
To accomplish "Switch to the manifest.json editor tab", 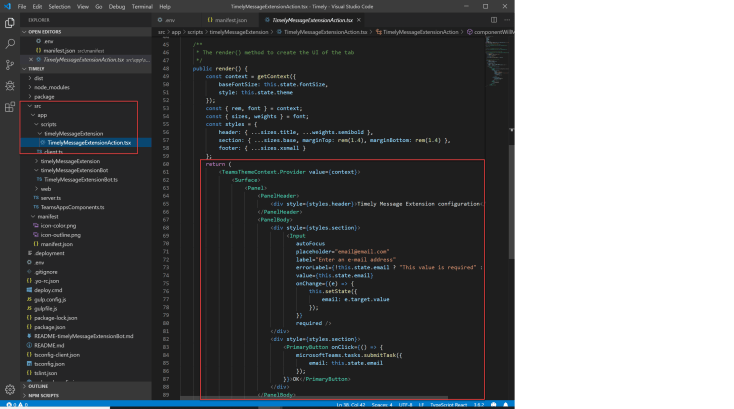I will 228,20.
